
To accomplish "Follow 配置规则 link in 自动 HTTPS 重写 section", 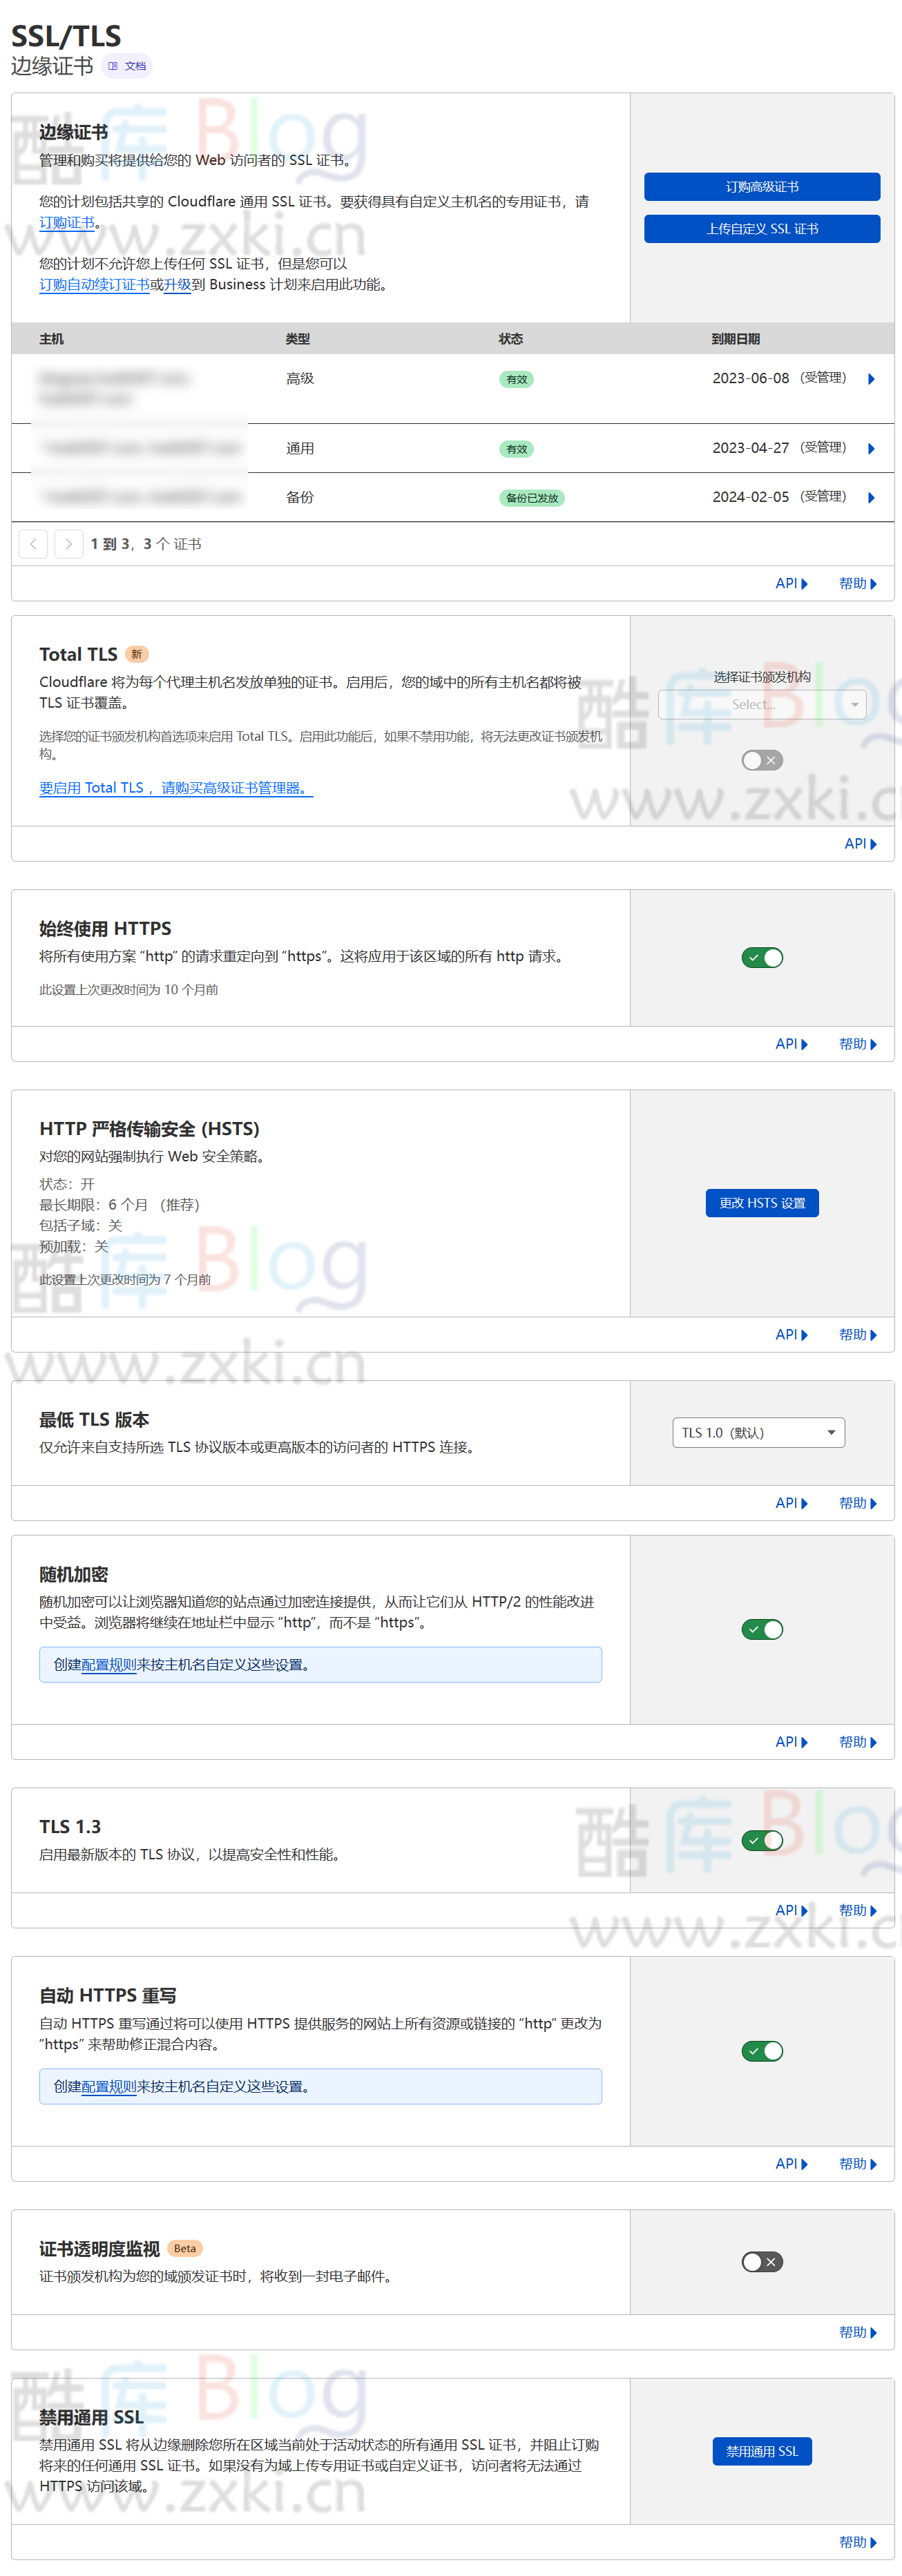I will [x=108, y=2087].
